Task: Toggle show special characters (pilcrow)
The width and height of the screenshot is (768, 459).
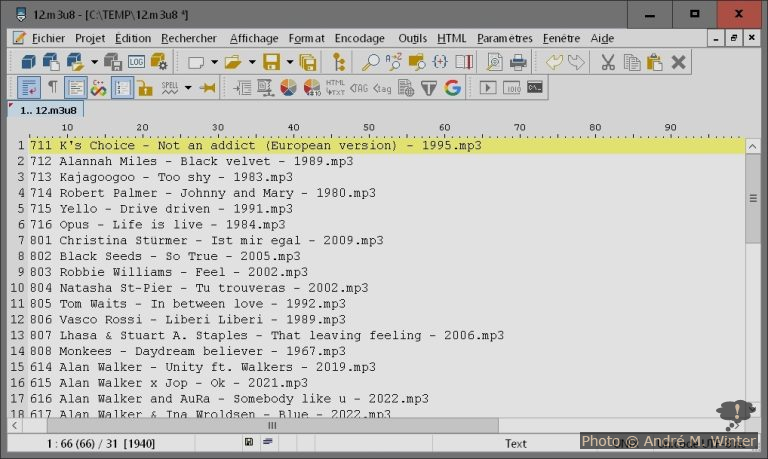Action: pos(52,88)
